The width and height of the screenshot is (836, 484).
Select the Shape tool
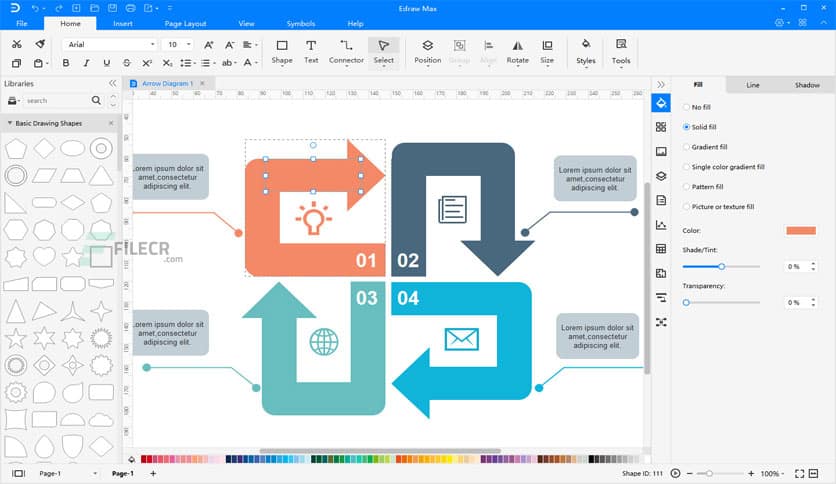point(282,52)
